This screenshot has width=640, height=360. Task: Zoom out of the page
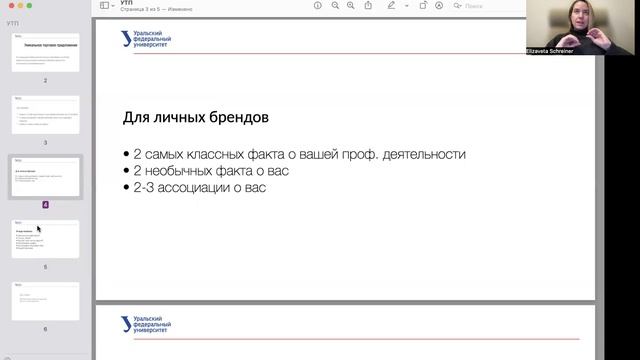tap(335, 5)
